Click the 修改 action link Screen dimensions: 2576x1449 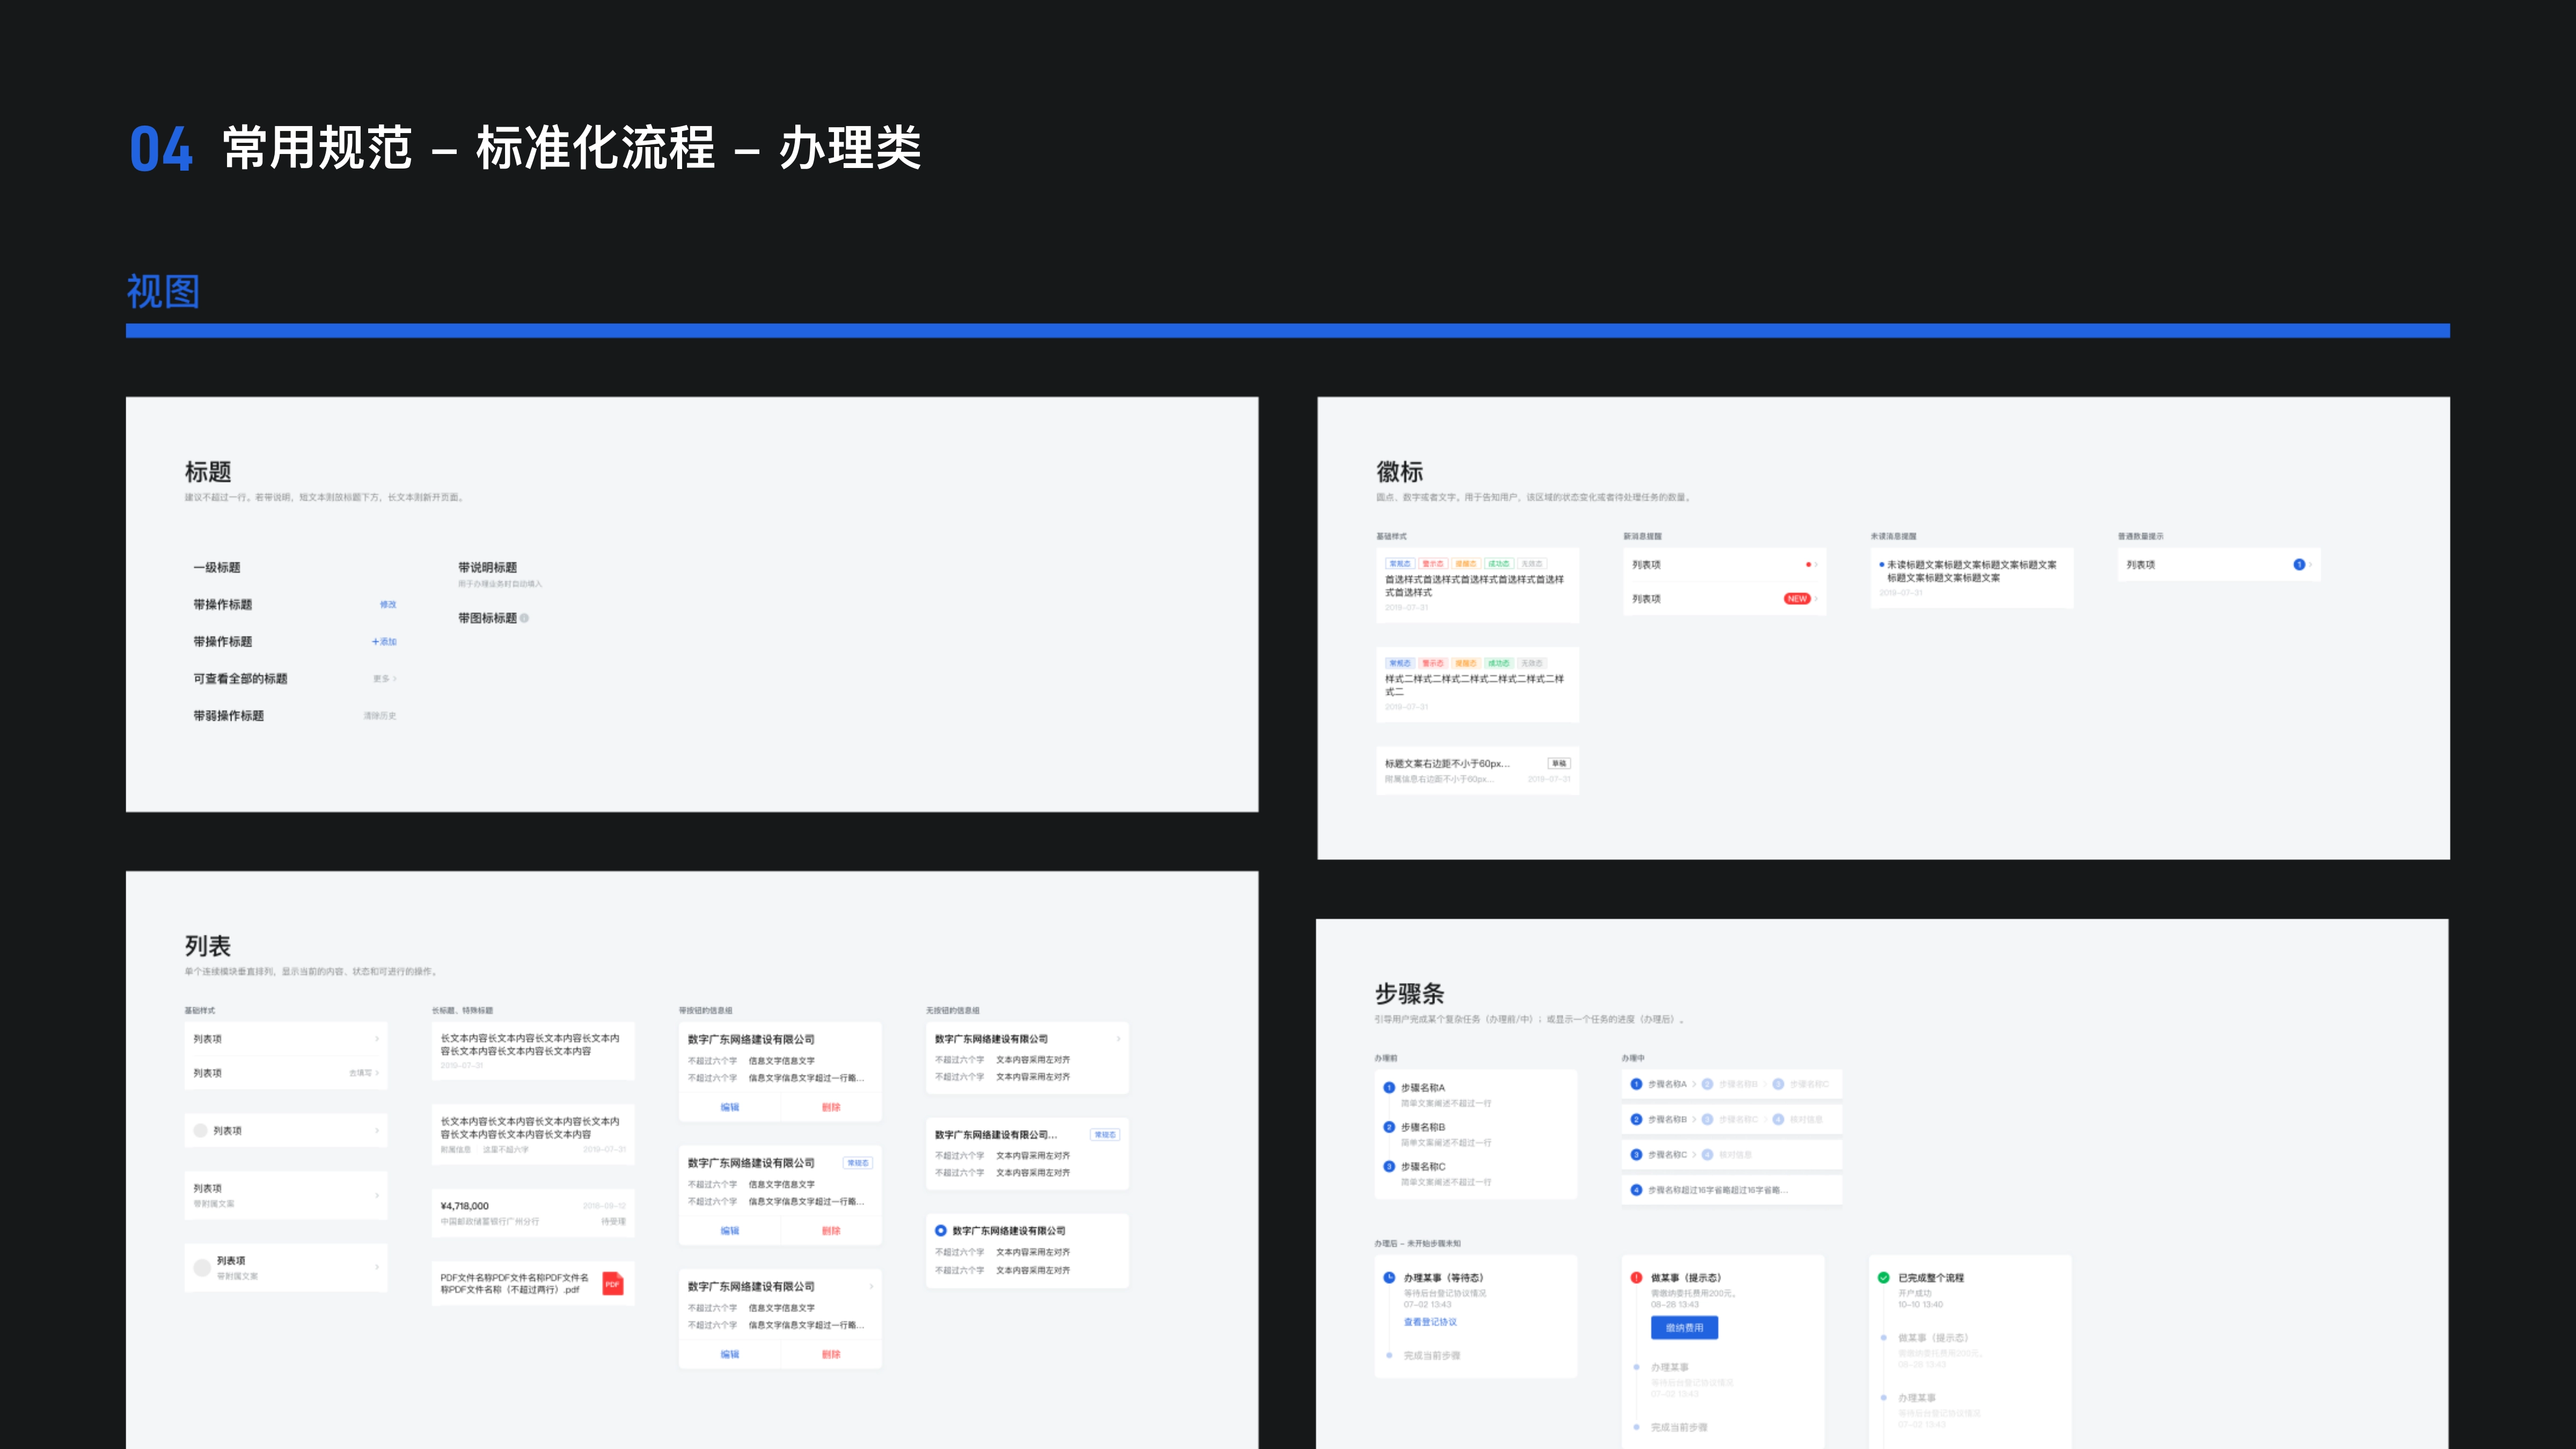(x=388, y=605)
